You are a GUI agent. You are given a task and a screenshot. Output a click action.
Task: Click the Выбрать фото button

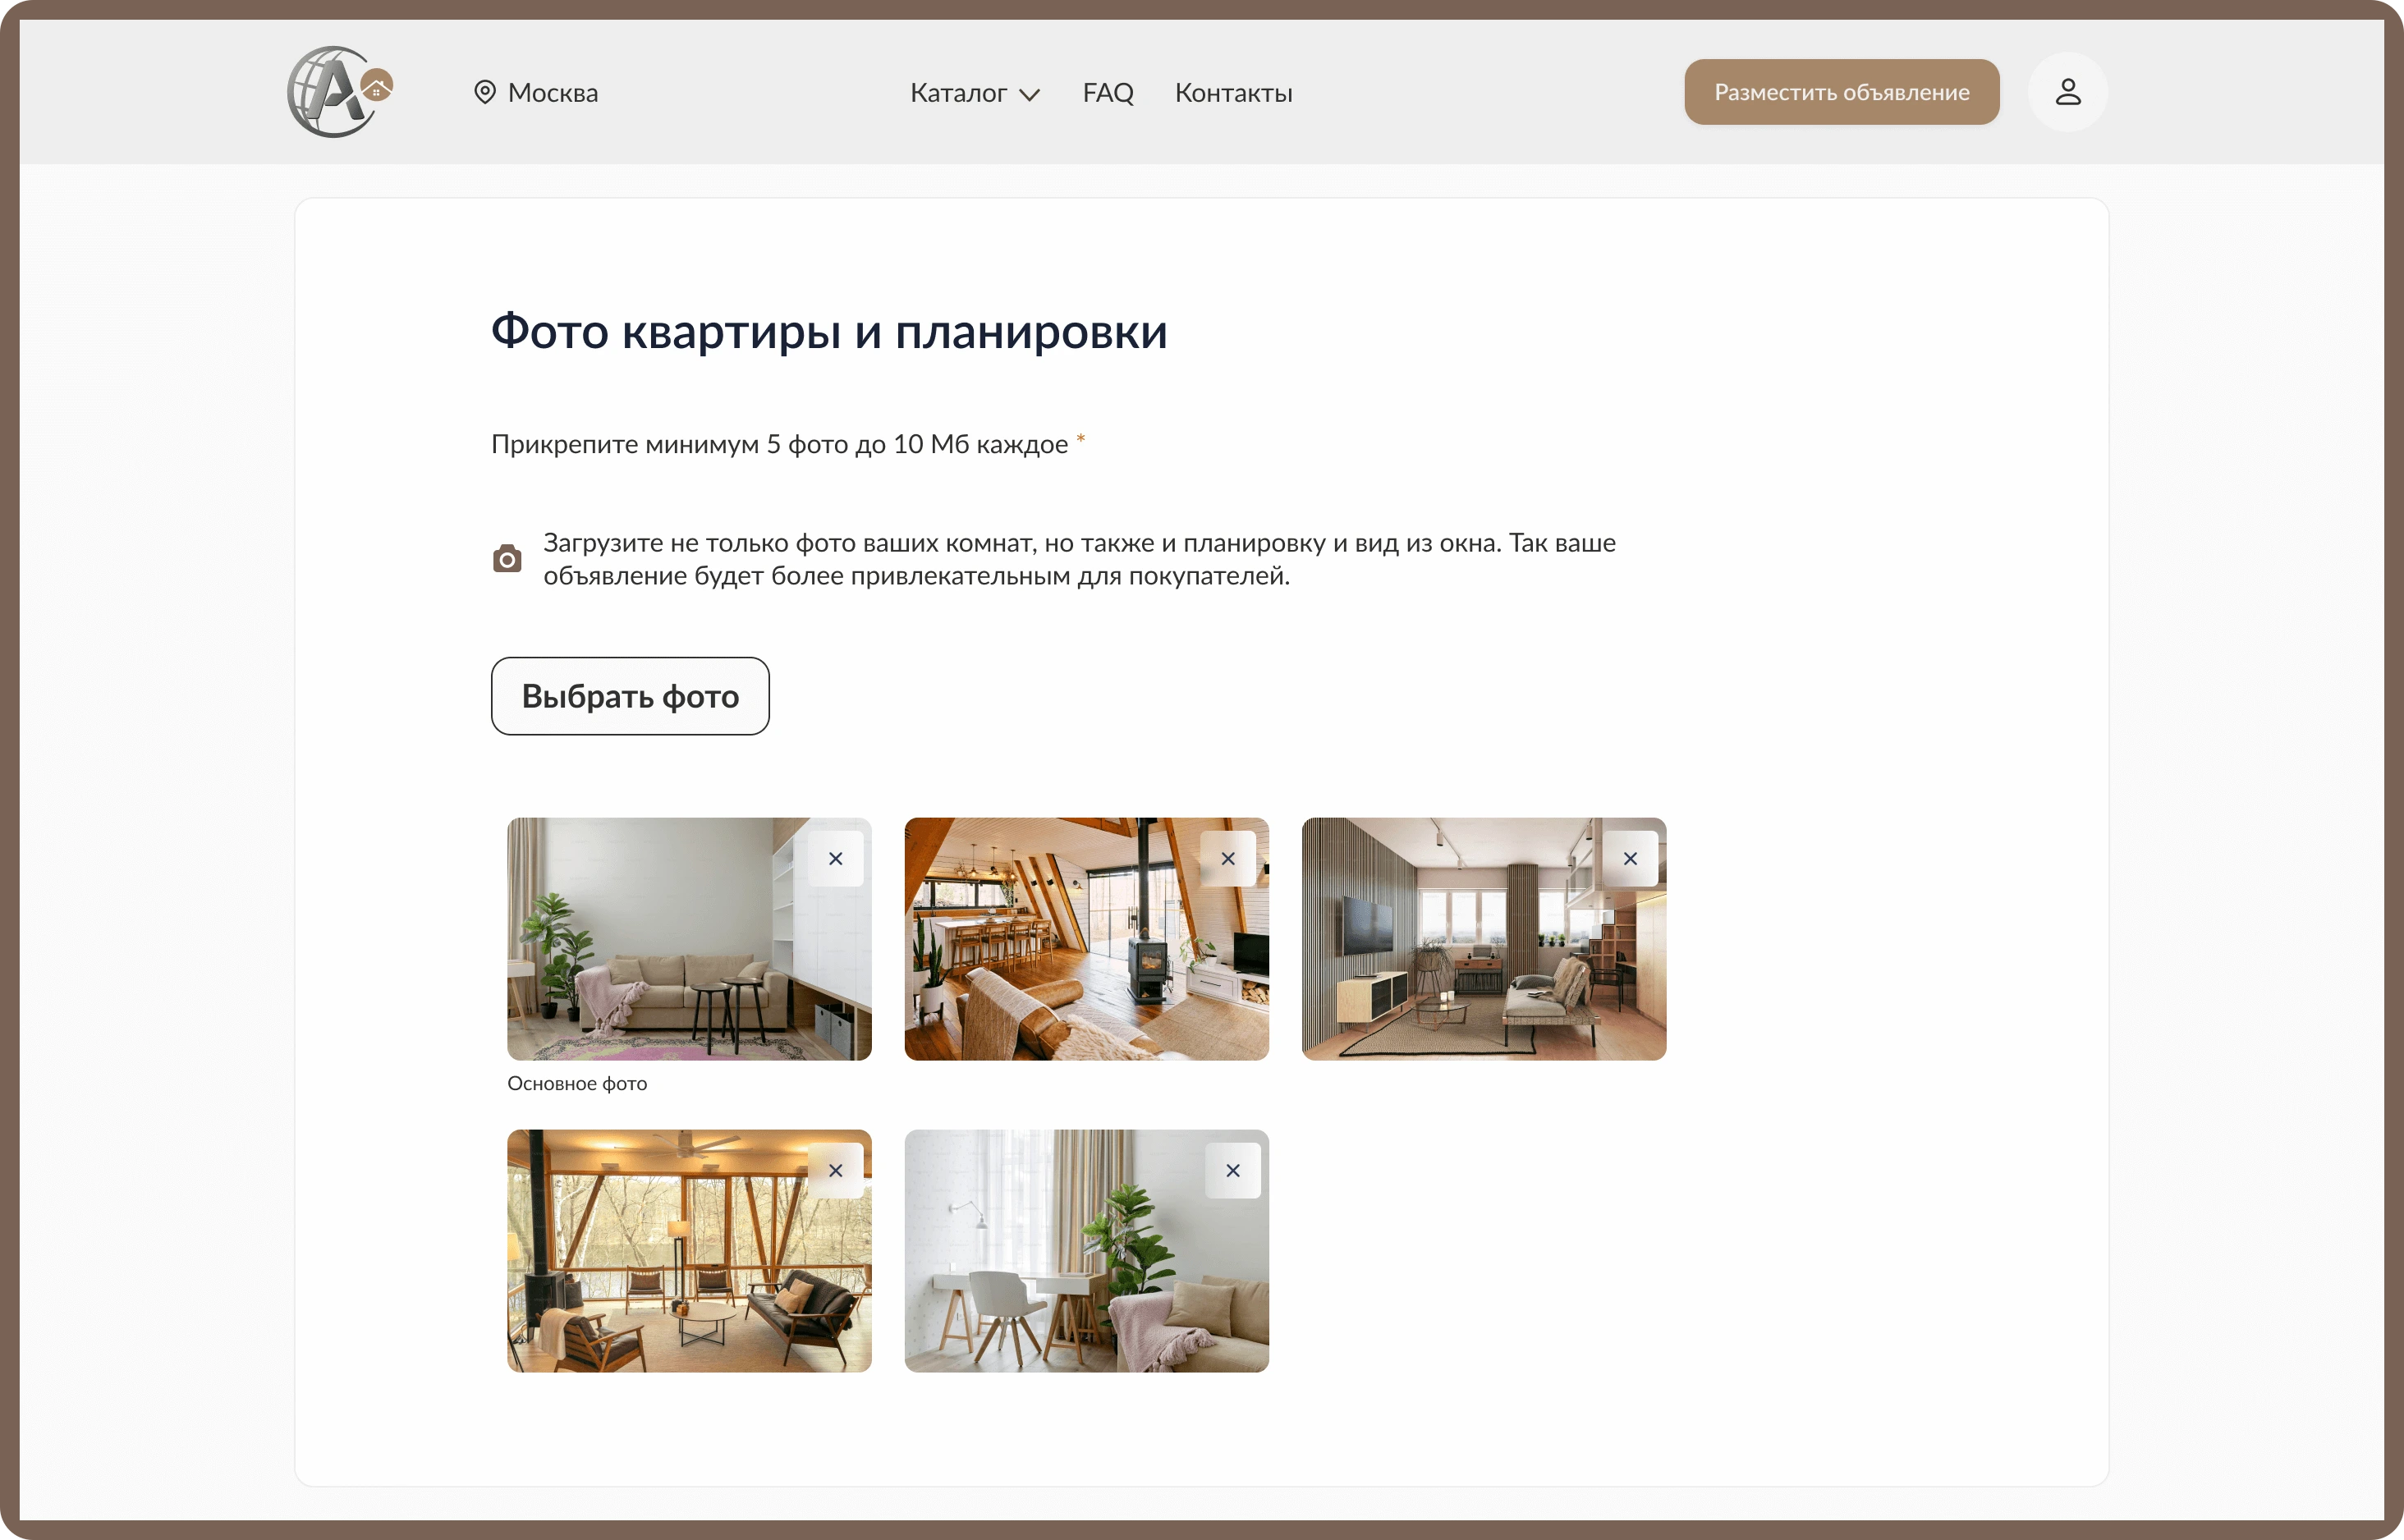click(x=630, y=696)
